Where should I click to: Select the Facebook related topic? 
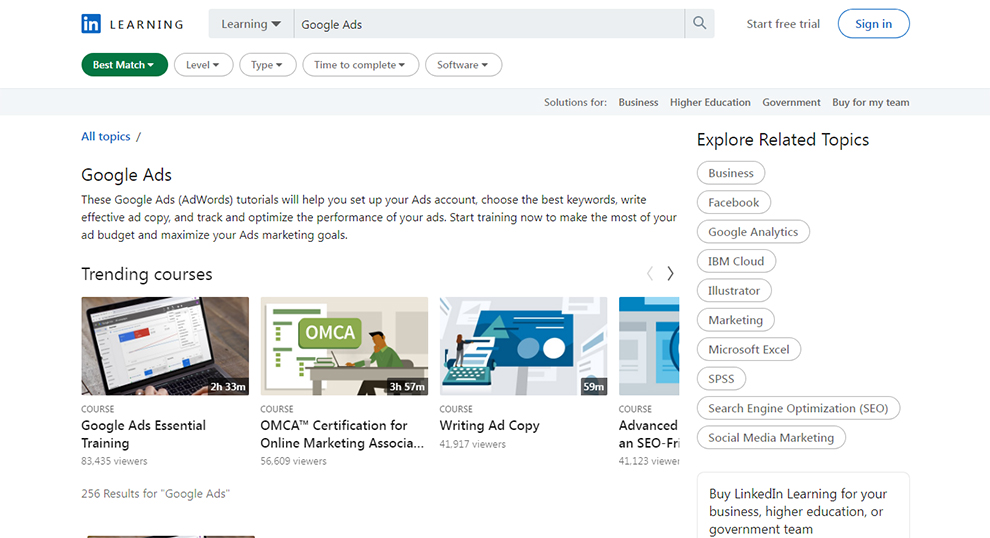(x=734, y=202)
